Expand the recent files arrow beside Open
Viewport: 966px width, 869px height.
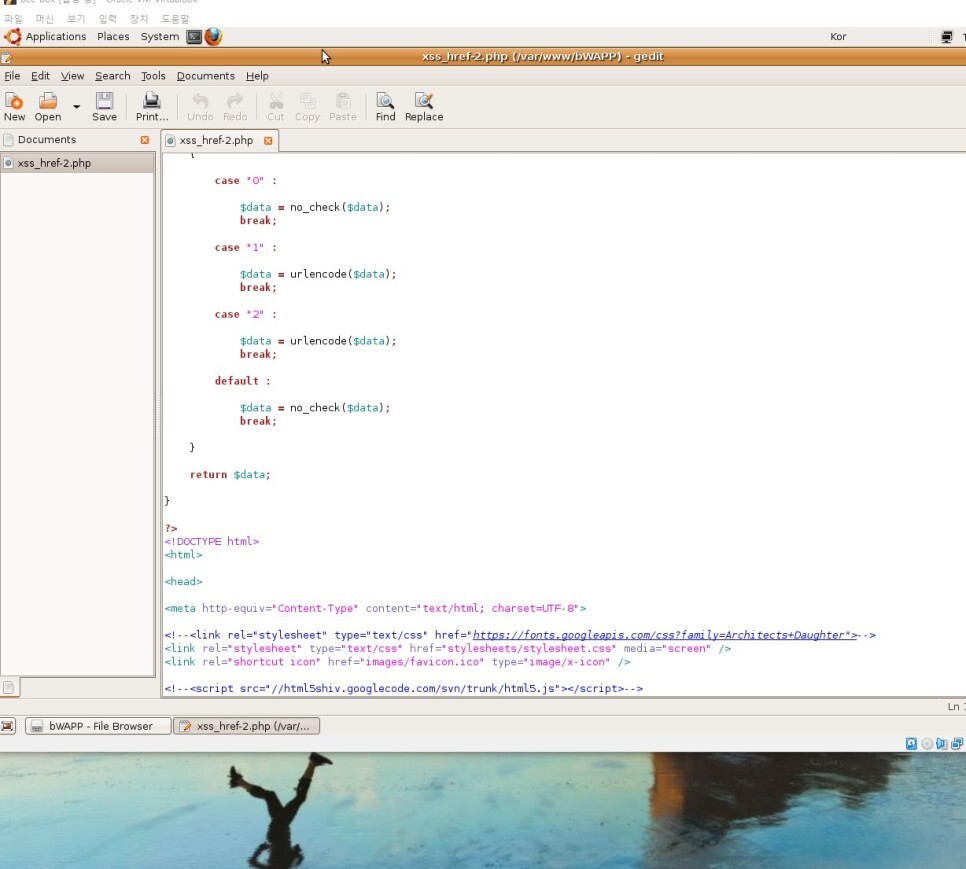pyautogui.click(x=76, y=107)
